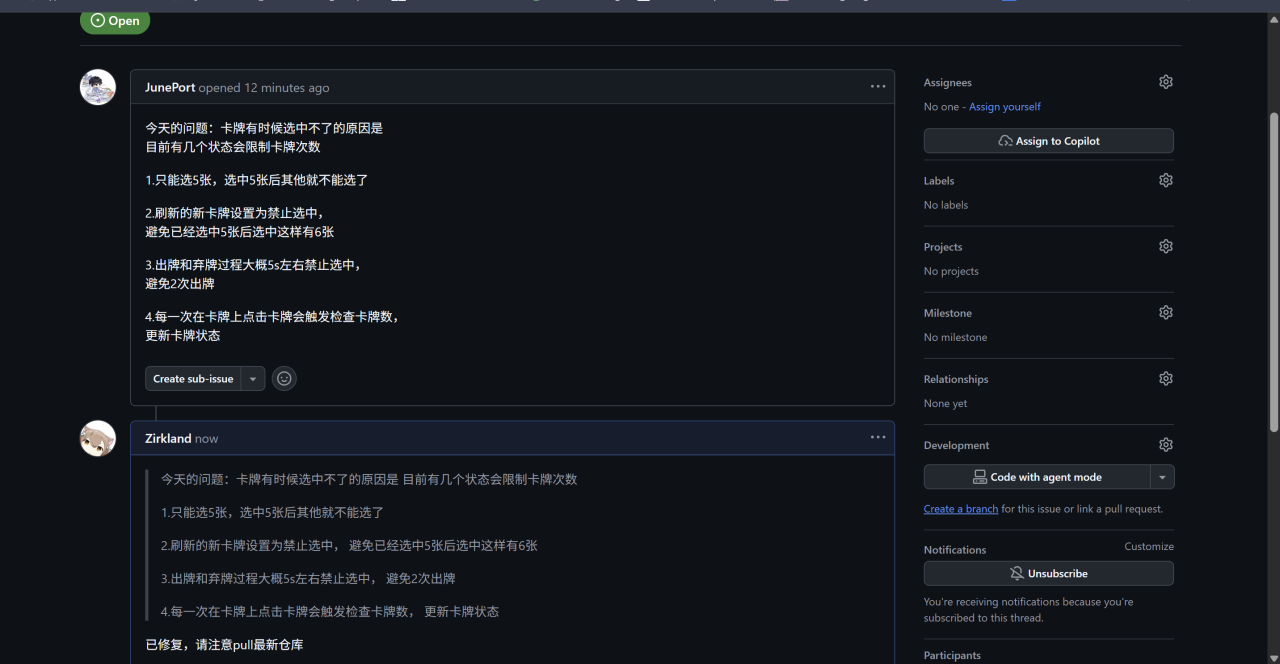This screenshot has width=1280, height=664.
Task: Click '12 minutes ago' timestamp
Action: pos(286,87)
